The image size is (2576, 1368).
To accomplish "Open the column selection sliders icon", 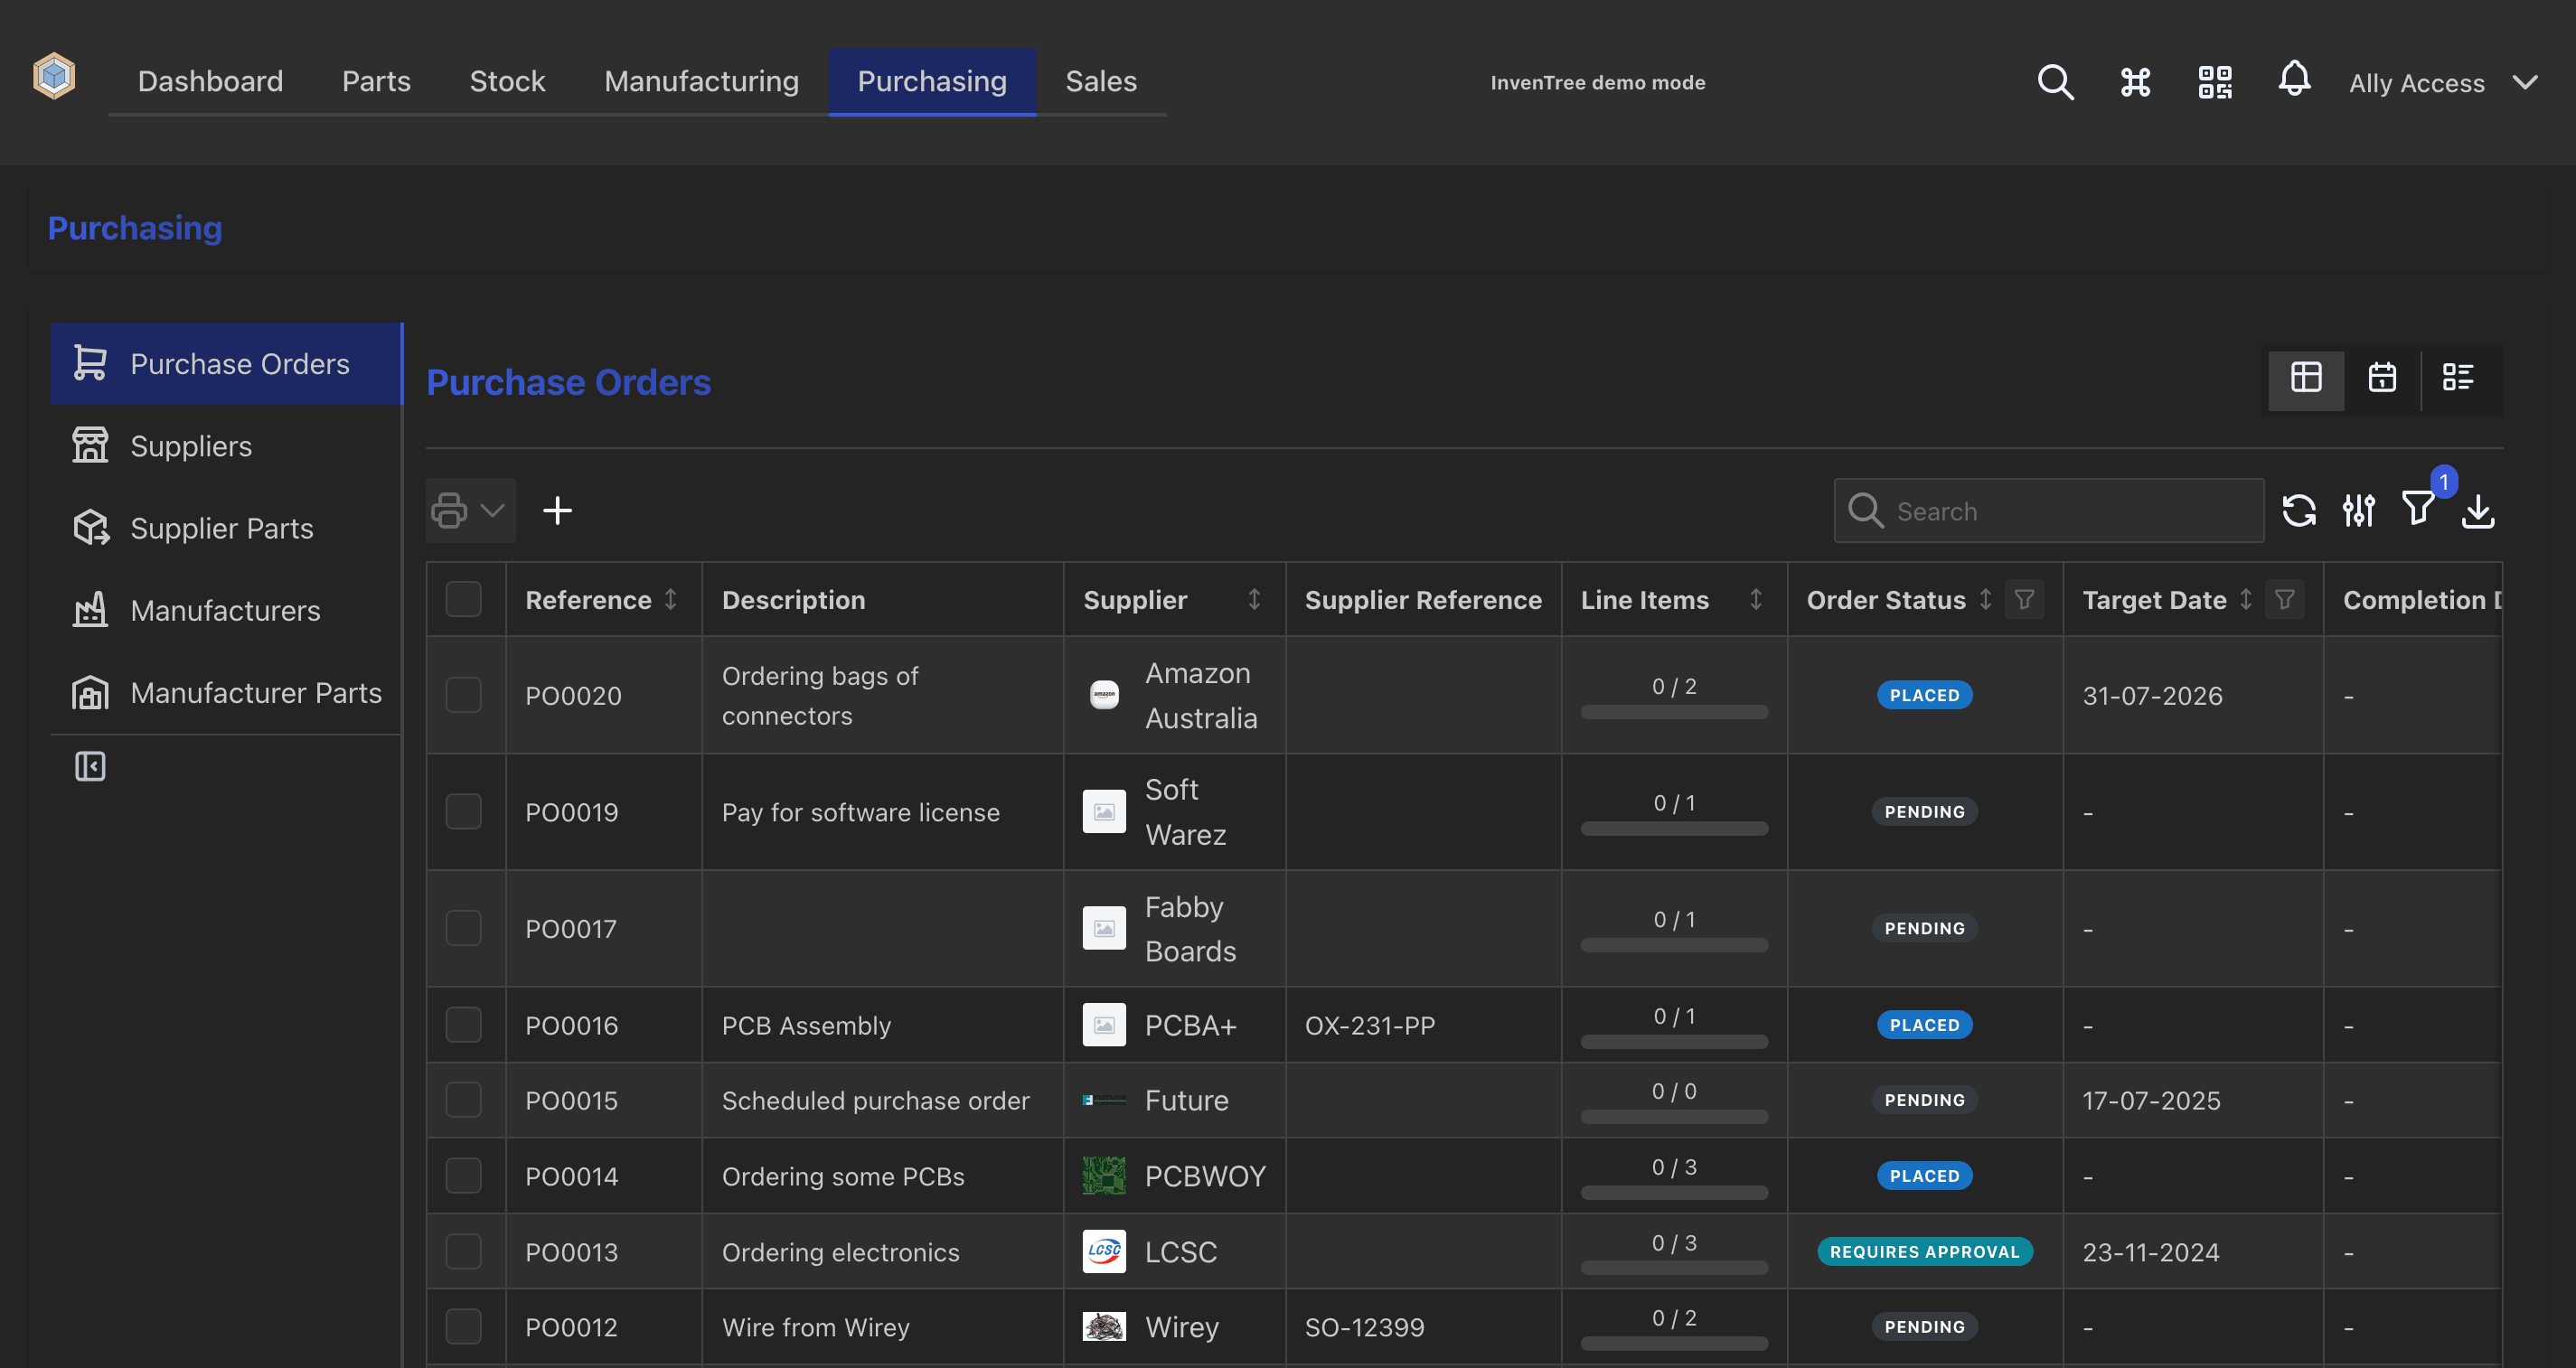I will [2359, 511].
